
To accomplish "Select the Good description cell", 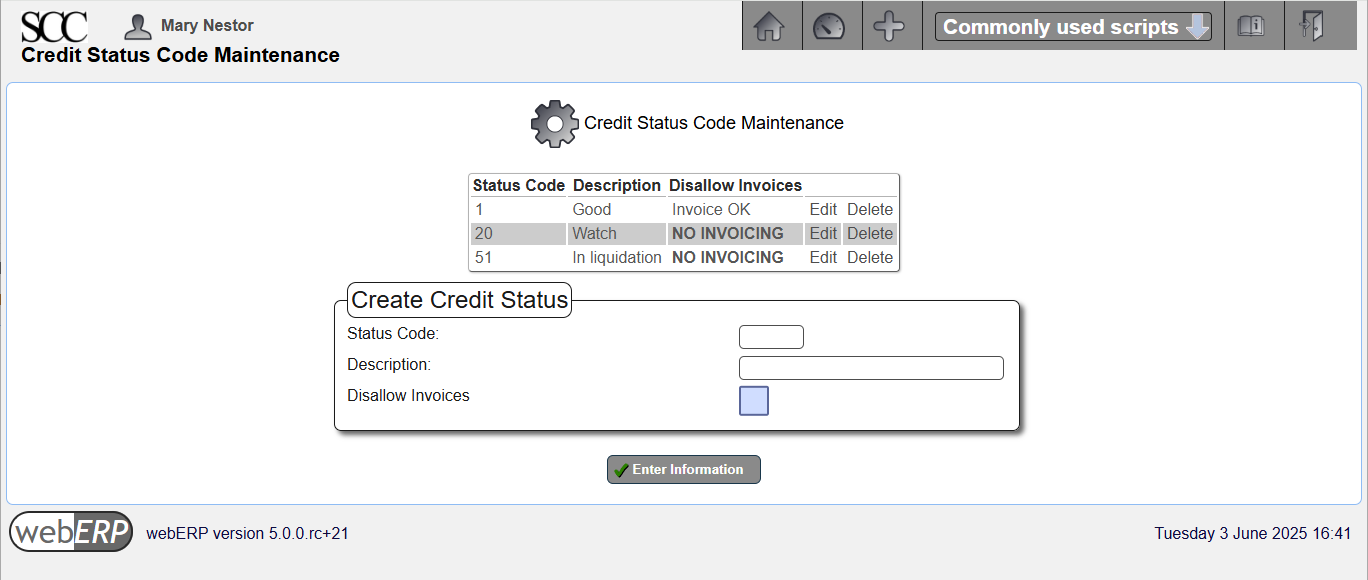I will pos(617,210).
